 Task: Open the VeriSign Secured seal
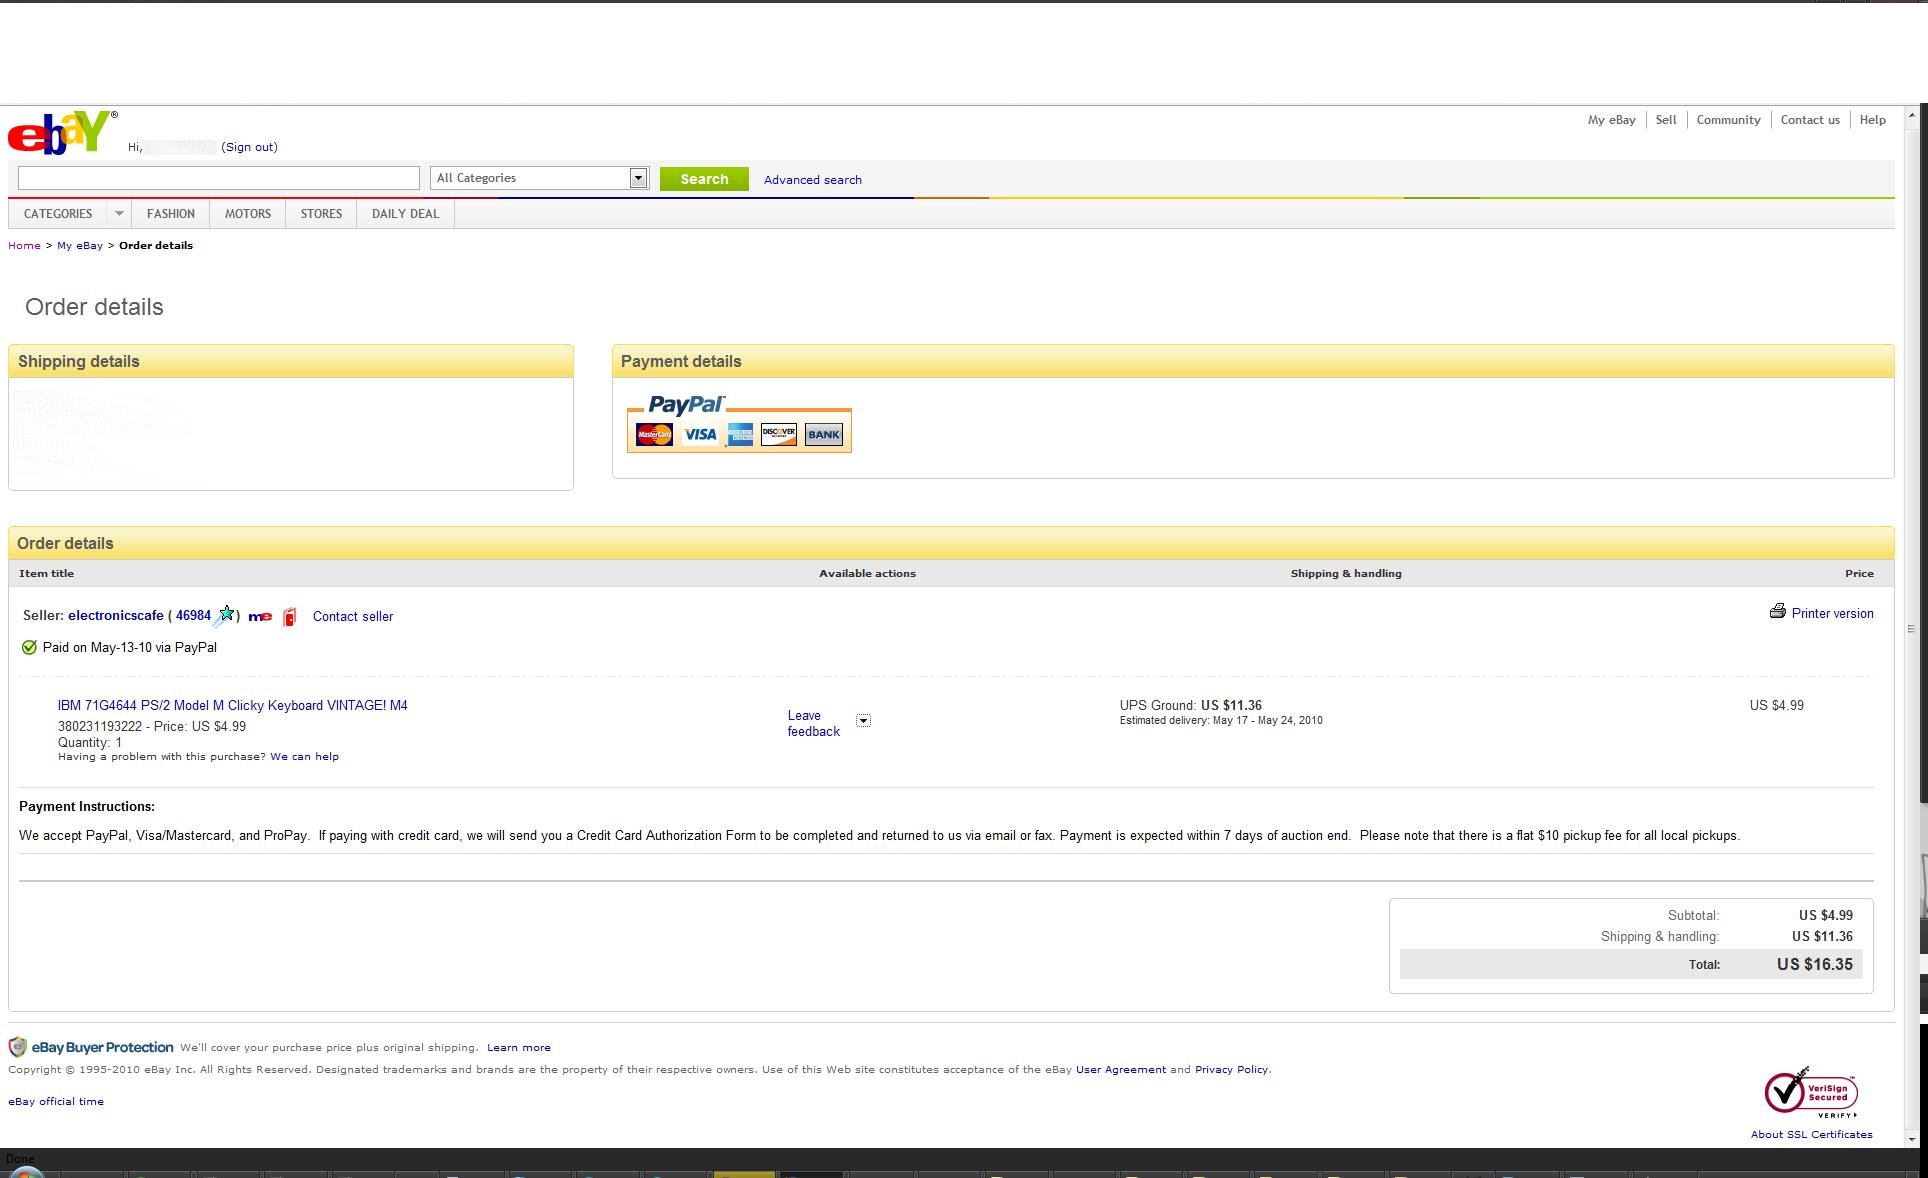(1810, 1093)
